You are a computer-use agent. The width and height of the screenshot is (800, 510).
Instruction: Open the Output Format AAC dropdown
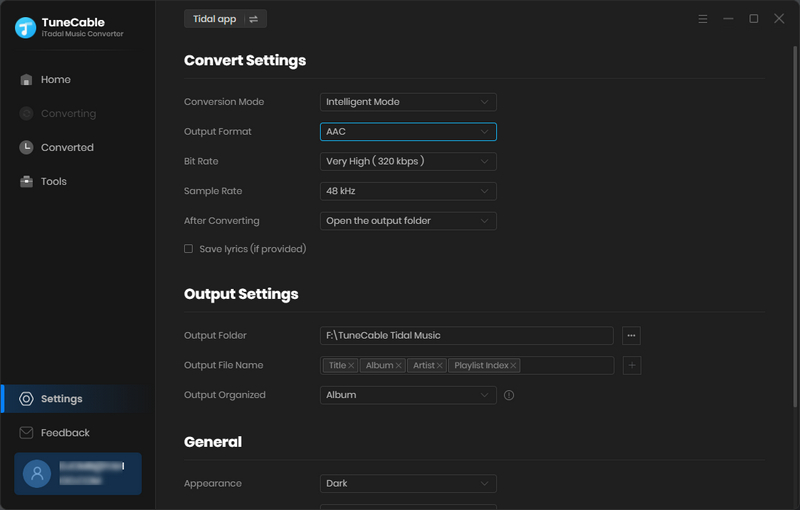click(x=408, y=132)
